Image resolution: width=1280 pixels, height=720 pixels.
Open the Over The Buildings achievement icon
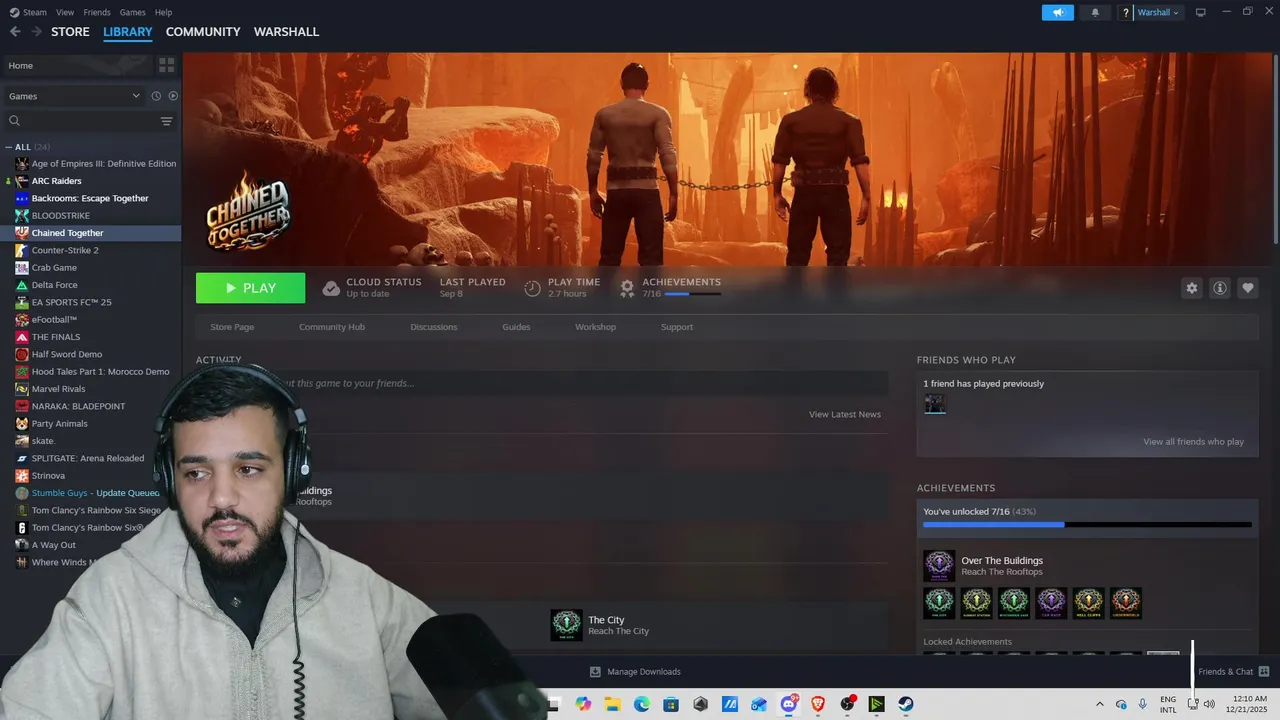pos(939,566)
